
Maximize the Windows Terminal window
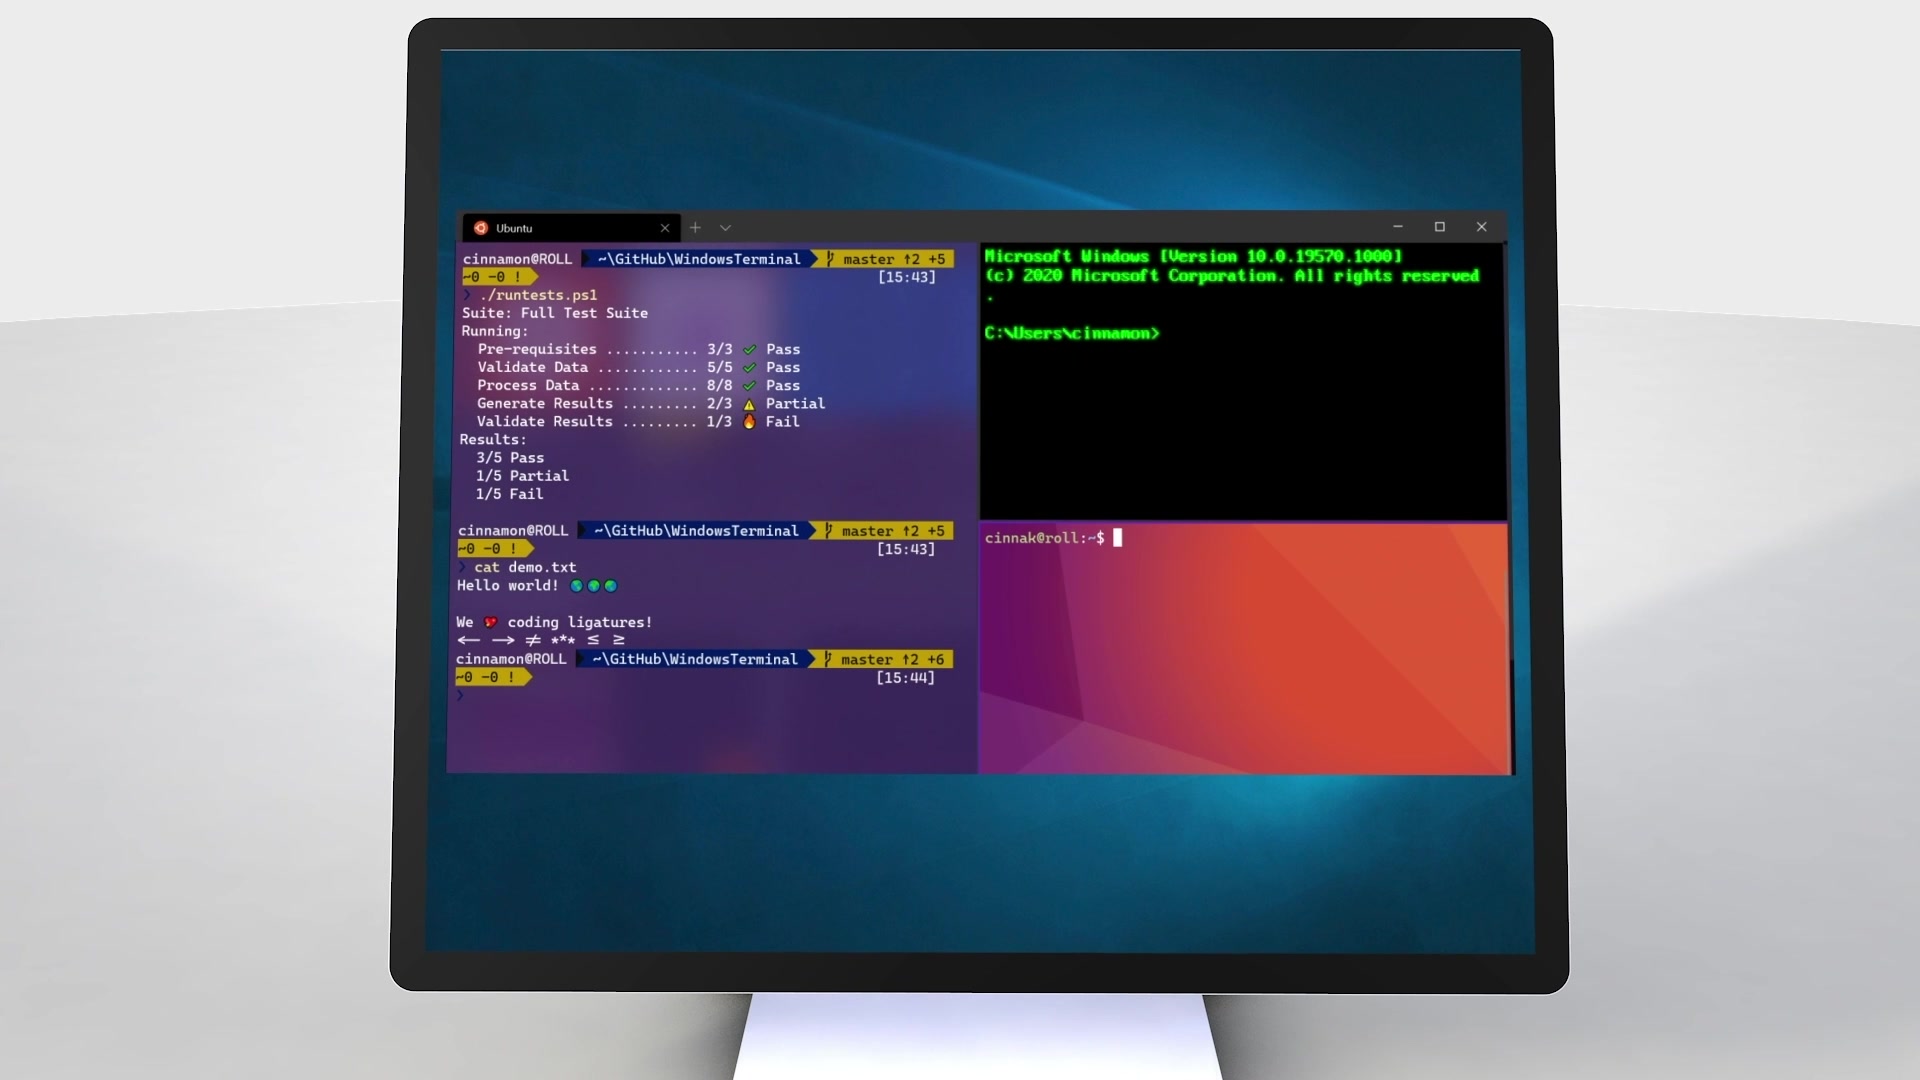(1440, 227)
